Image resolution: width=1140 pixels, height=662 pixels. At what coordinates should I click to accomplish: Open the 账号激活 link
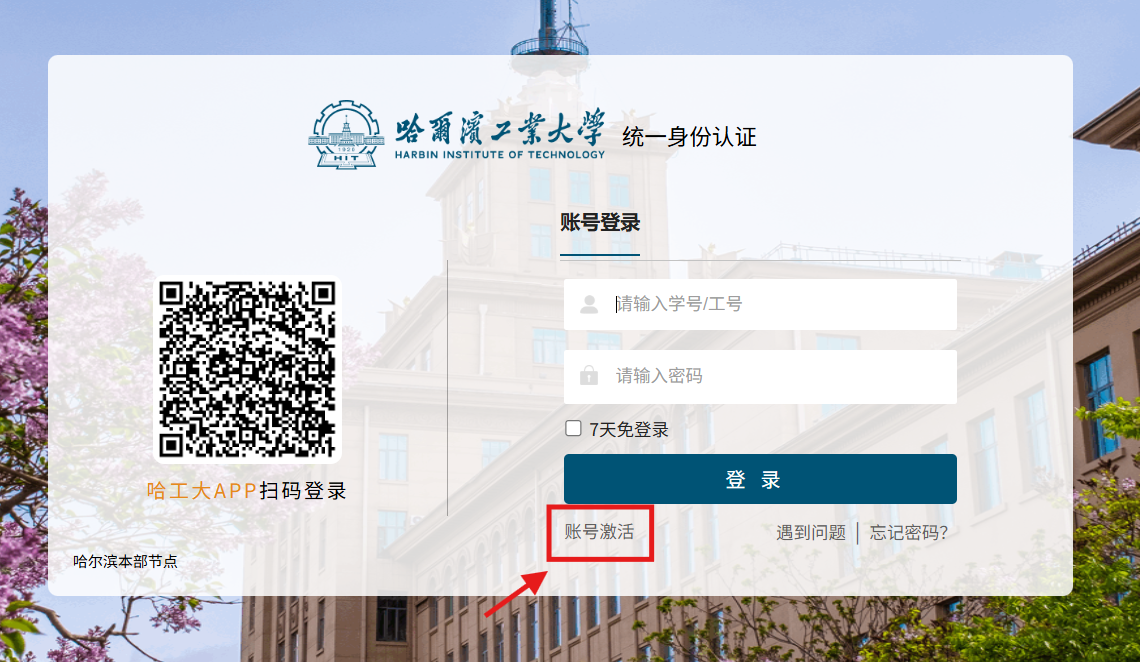coord(599,532)
